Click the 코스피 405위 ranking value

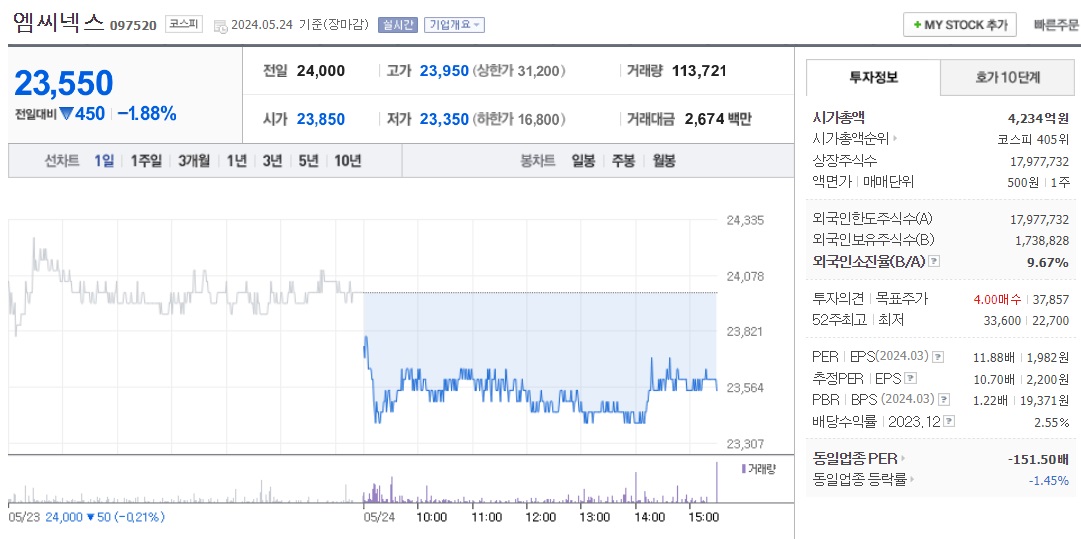(1033, 139)
